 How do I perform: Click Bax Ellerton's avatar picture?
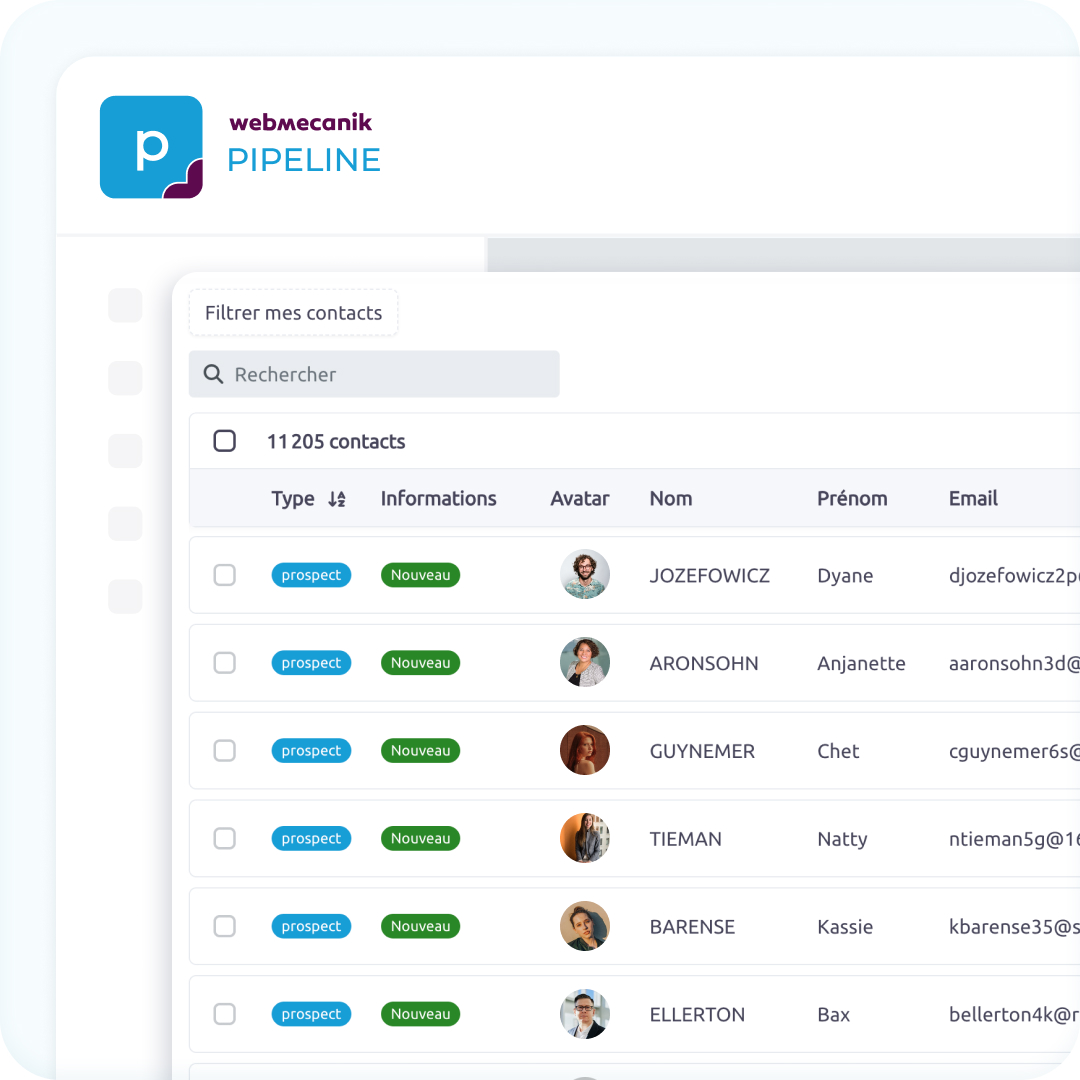[x=585, y=1014]
